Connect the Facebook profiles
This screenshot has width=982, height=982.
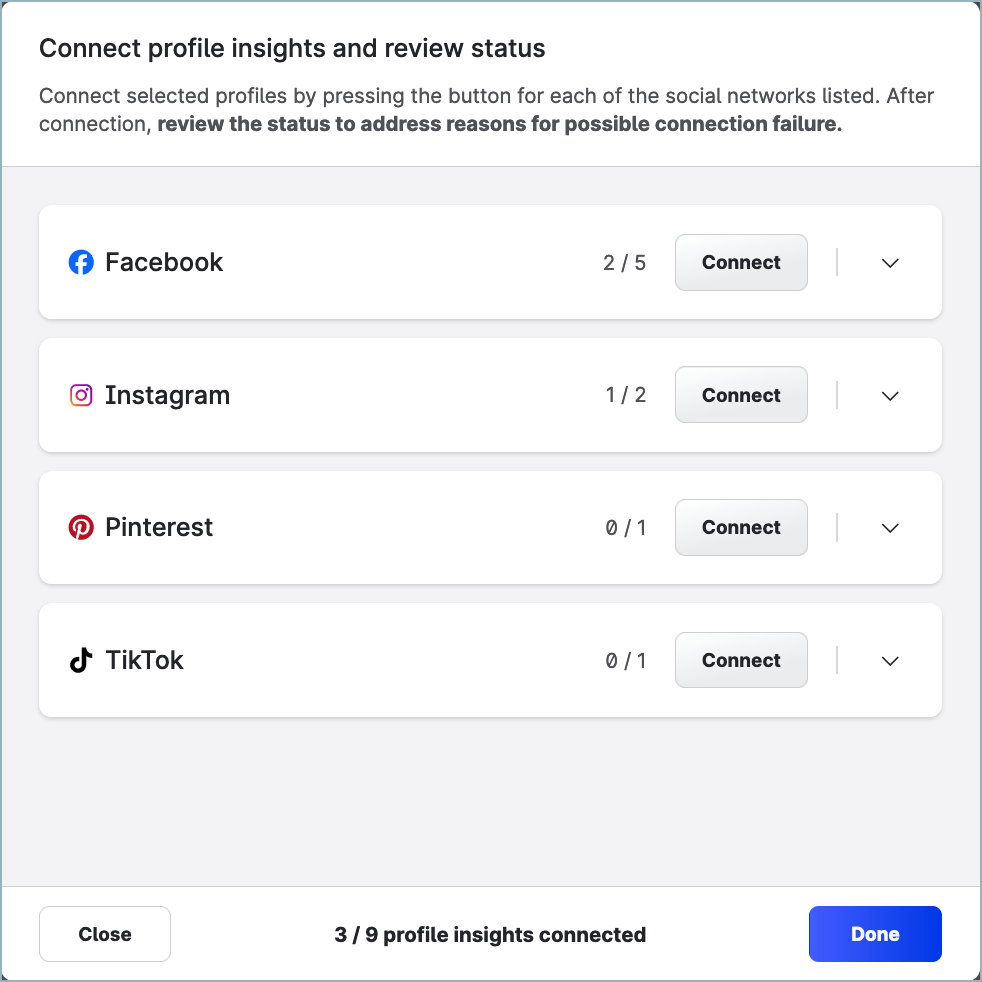pyautogui.click(x=740, y=262)
